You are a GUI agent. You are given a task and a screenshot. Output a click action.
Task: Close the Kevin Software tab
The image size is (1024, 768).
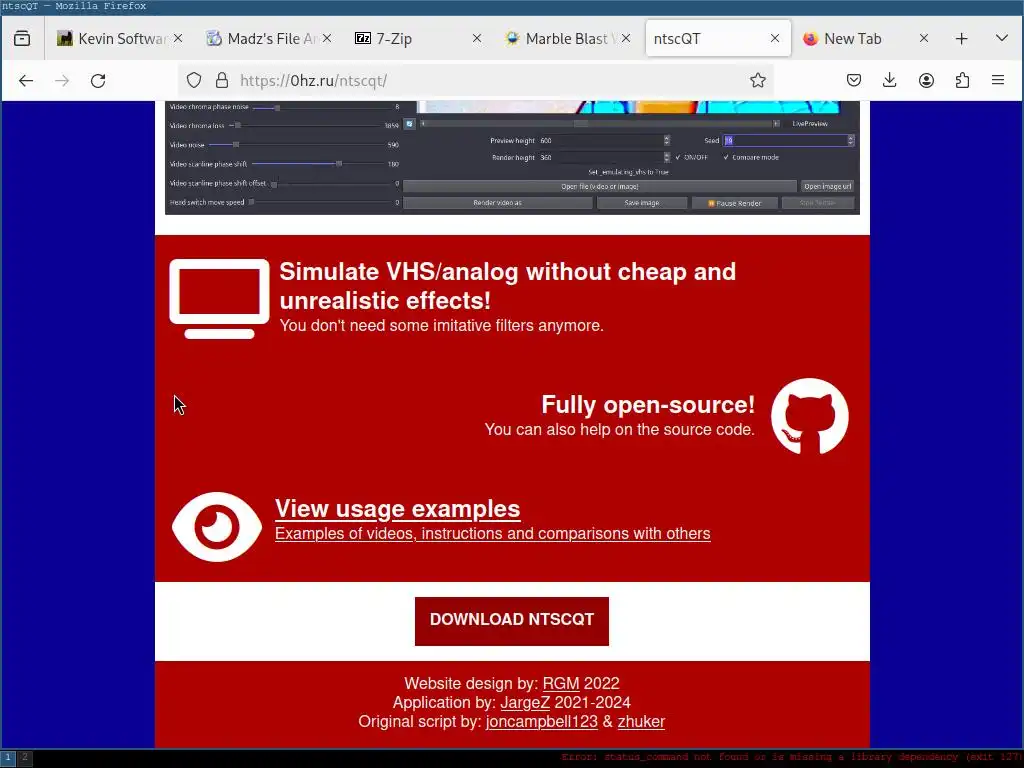click(x=178, y=39)
